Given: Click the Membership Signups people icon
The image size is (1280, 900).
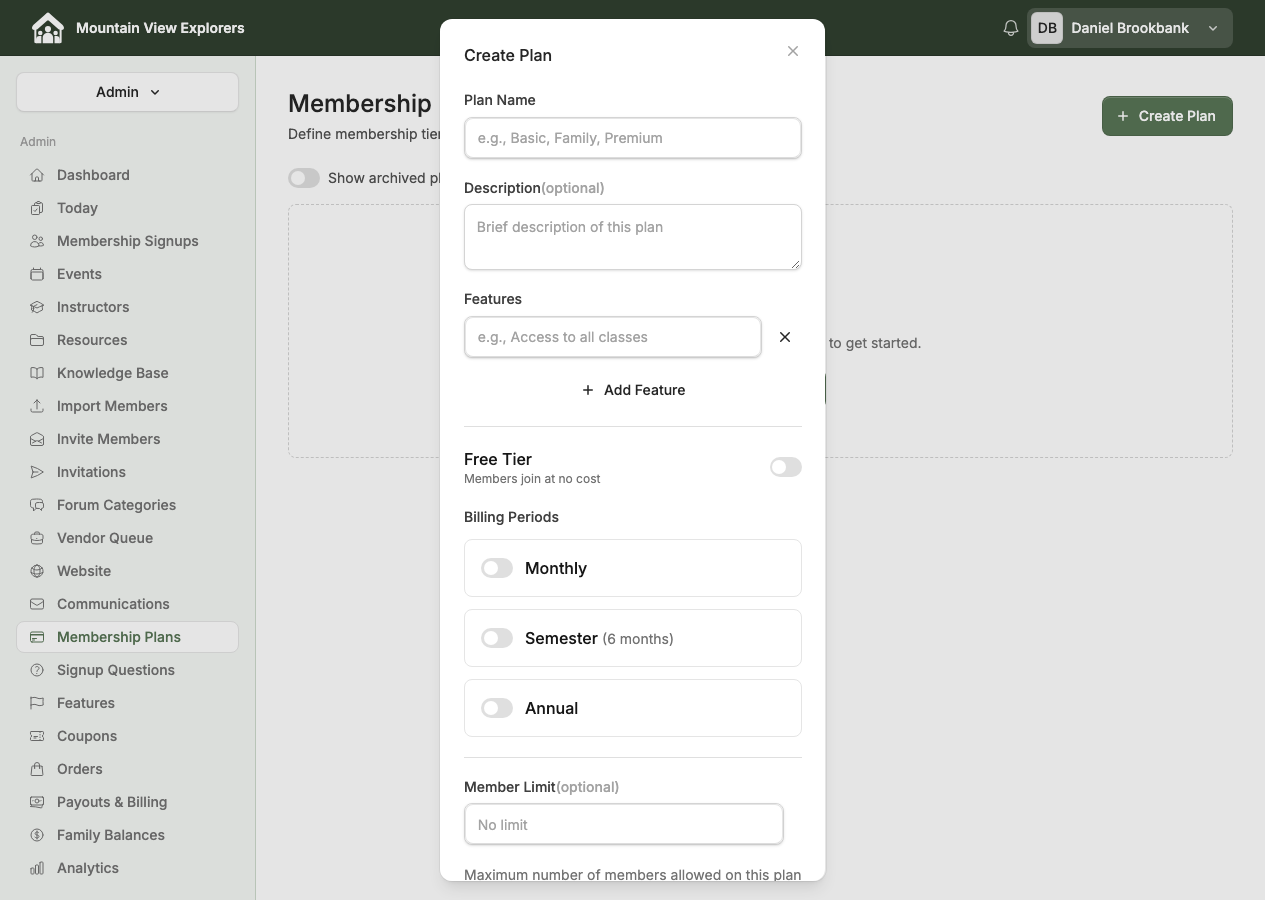Looking at the screenshot, I should point(37,241).
